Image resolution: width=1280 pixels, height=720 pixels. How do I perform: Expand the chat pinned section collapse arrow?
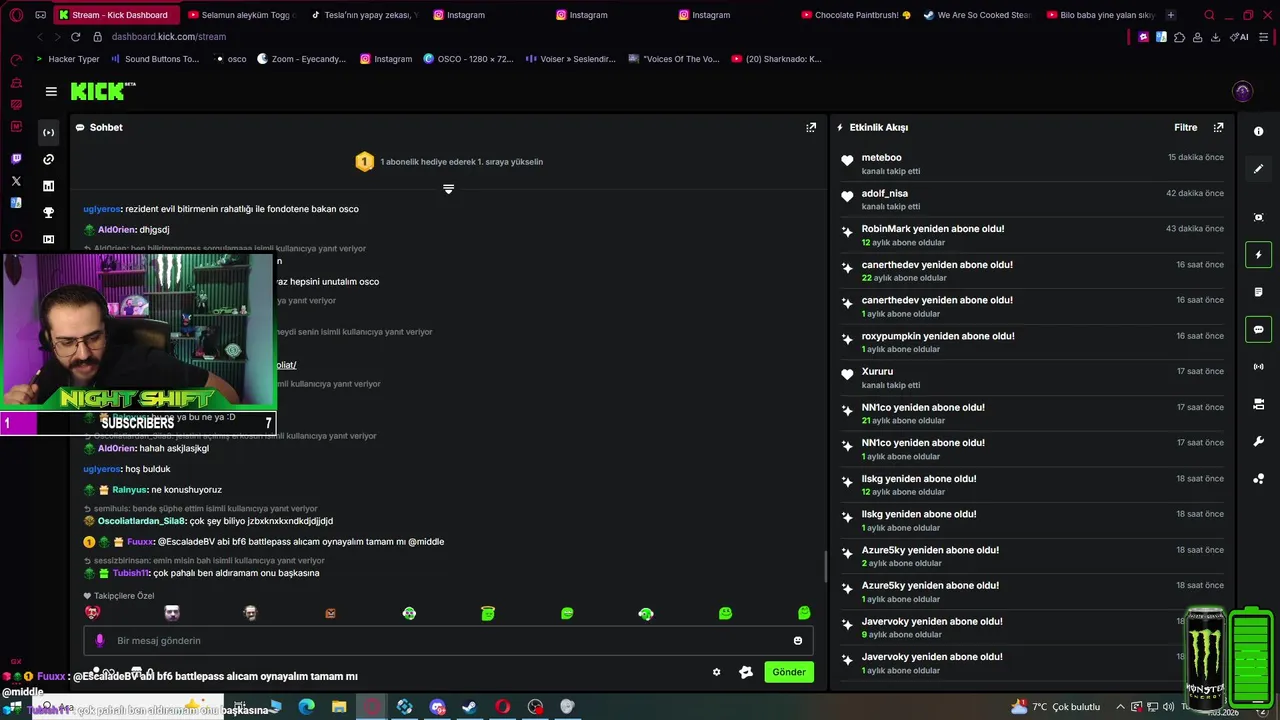[x=448, y=189]
